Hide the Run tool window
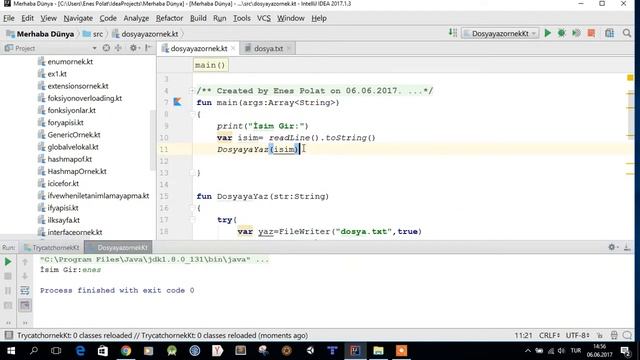640x360 pixels. click(627, 247)
